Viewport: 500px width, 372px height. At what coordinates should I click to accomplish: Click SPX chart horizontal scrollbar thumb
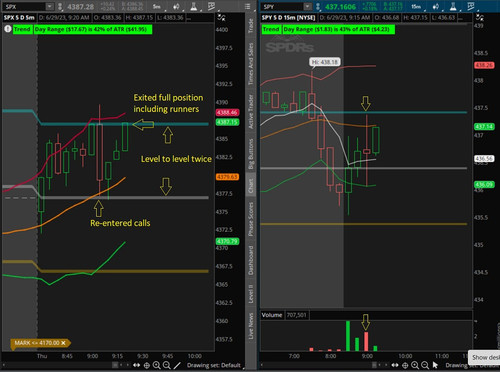click(115, 365)
